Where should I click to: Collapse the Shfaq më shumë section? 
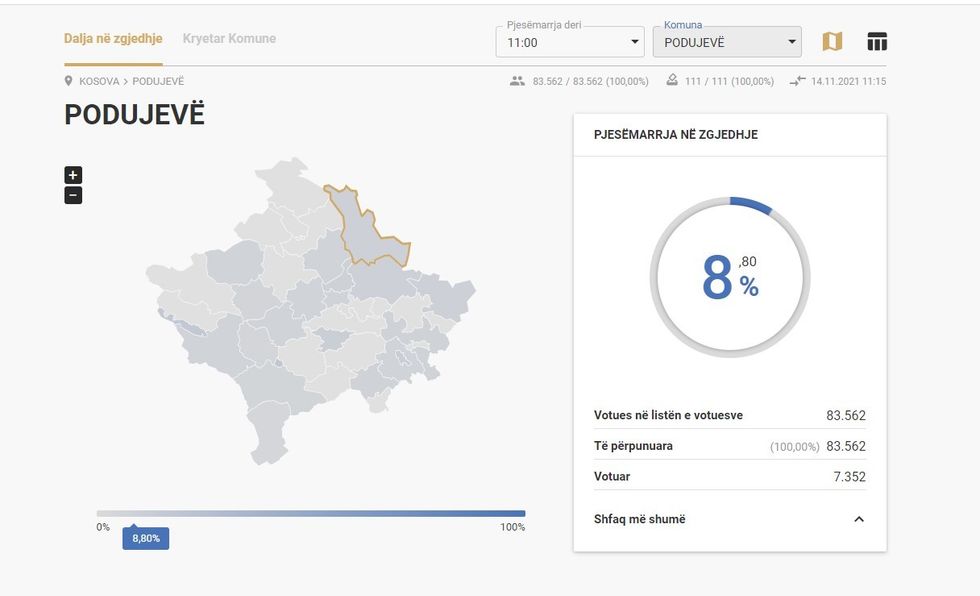pos(858,519)
